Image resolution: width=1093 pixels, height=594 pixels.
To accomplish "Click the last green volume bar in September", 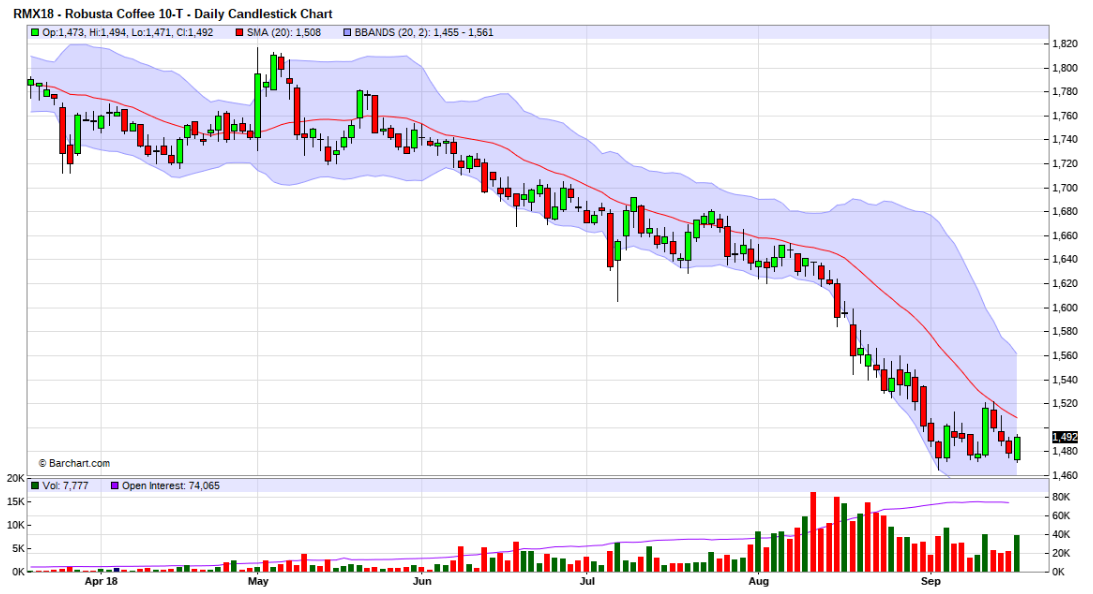I will [x=1017, y=554].
